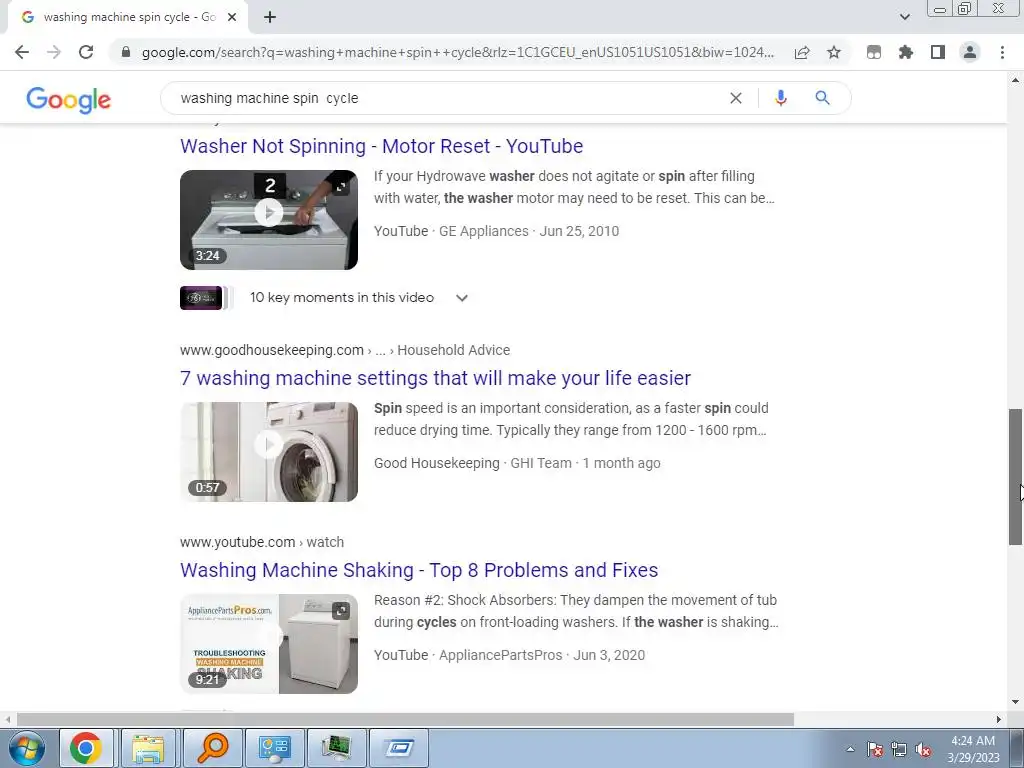Viewport: 1024px width, 768px height.
Task: Open a new browser tab
Action: pos(270,17)
